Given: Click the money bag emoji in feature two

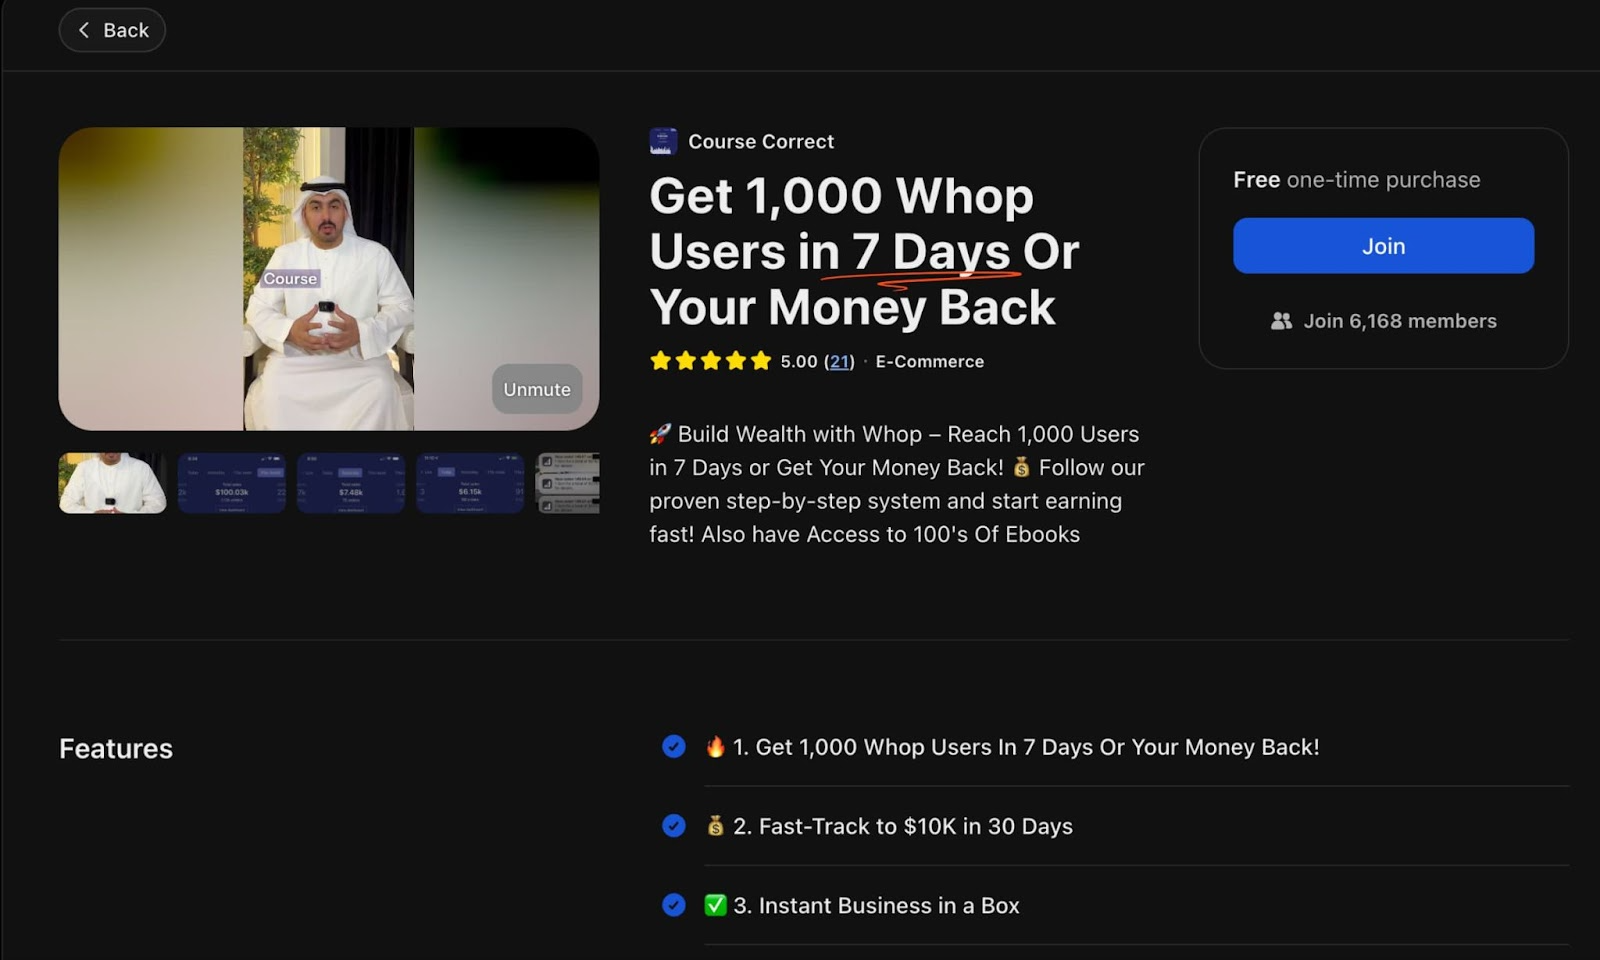Looking at the screenshot, I should point(715,826).
